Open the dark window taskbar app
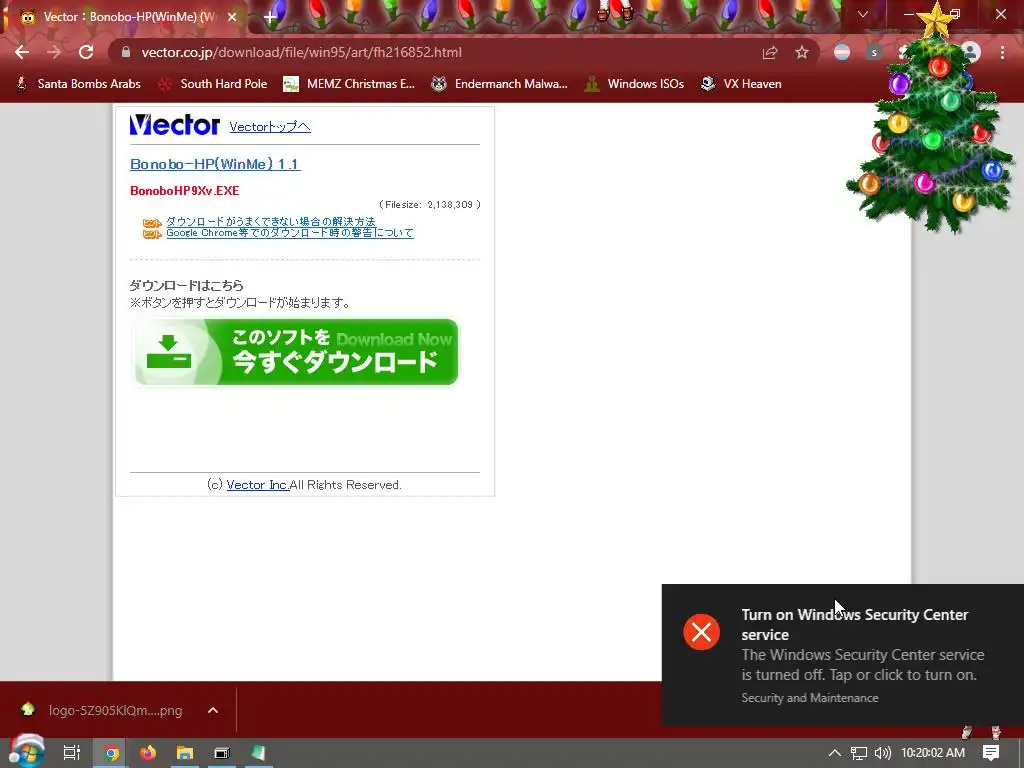The width and height of the screenshot is (1024, 768). tap(222, 753)
